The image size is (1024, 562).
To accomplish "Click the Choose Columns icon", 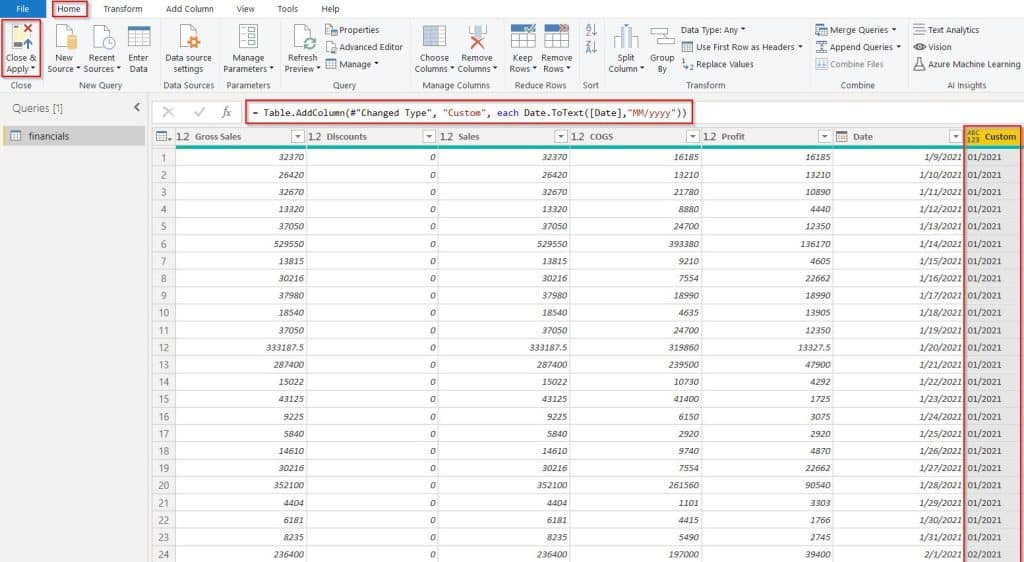I will tap(434, 37).
